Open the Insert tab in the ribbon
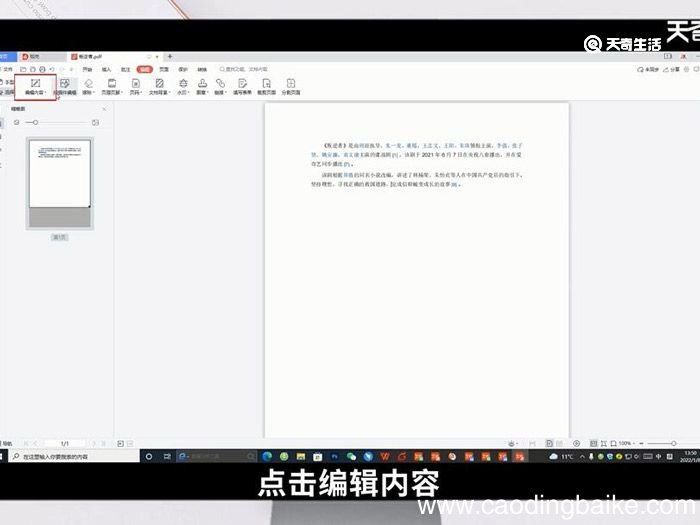The width and height of the screenshot is (700, 525). coord(106,69)
